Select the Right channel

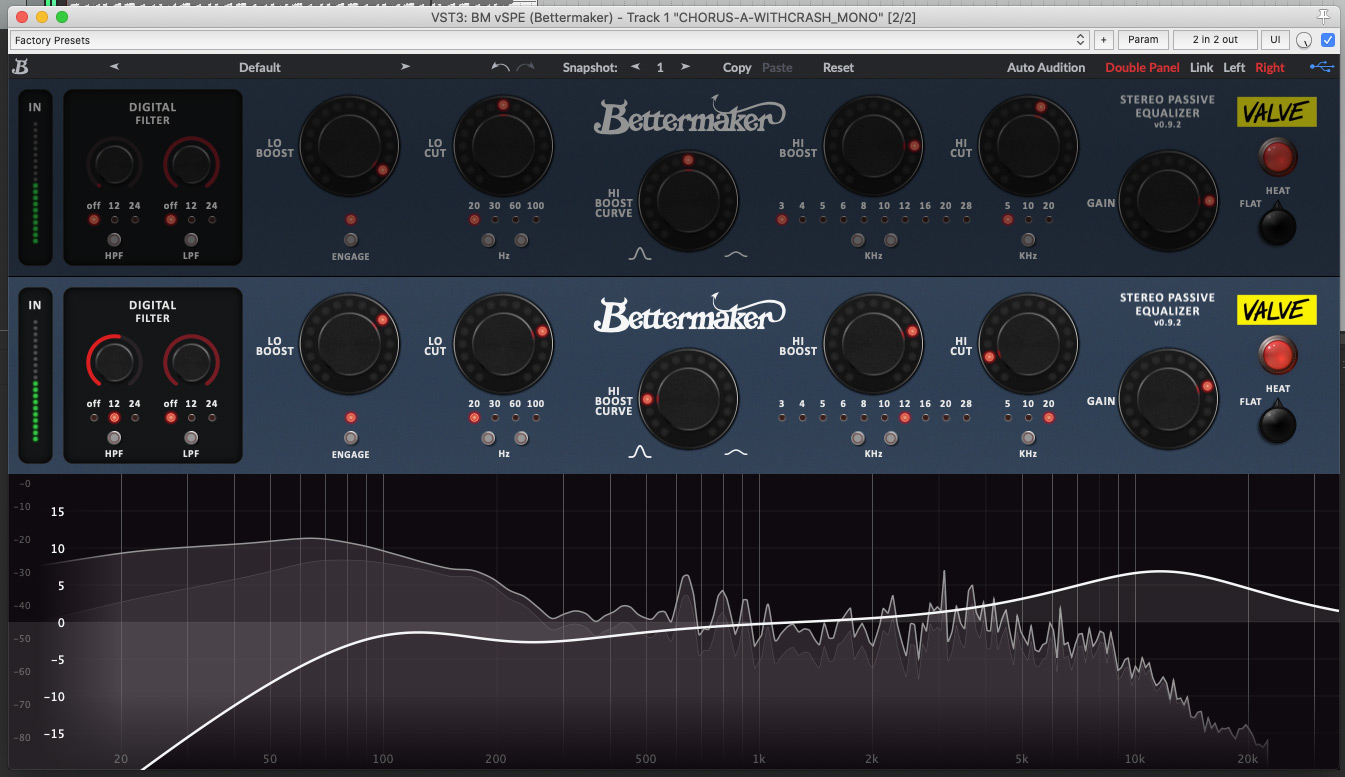point(1270,67)
